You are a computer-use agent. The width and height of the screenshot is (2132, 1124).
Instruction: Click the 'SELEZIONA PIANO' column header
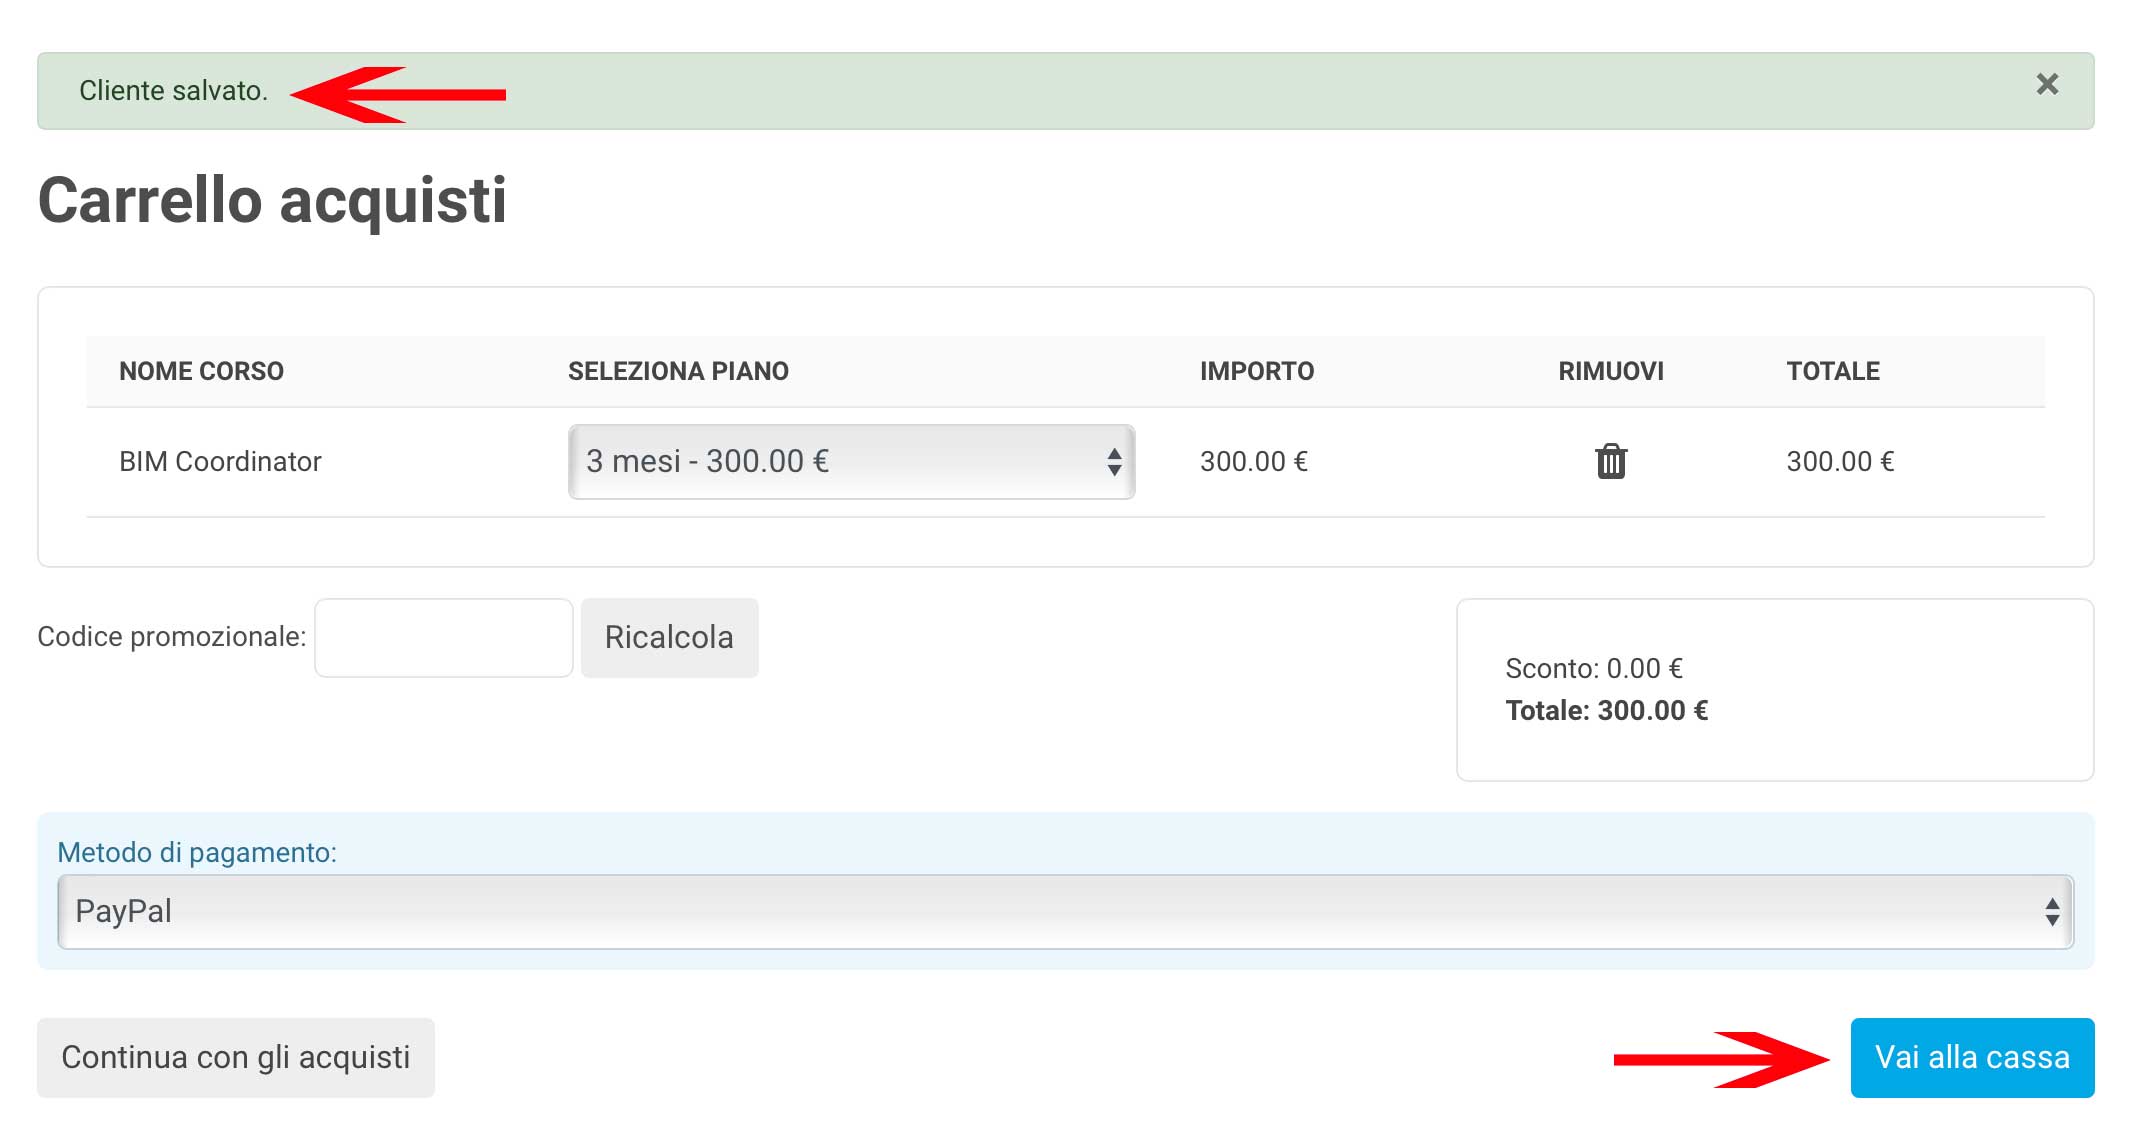(678, 372)
